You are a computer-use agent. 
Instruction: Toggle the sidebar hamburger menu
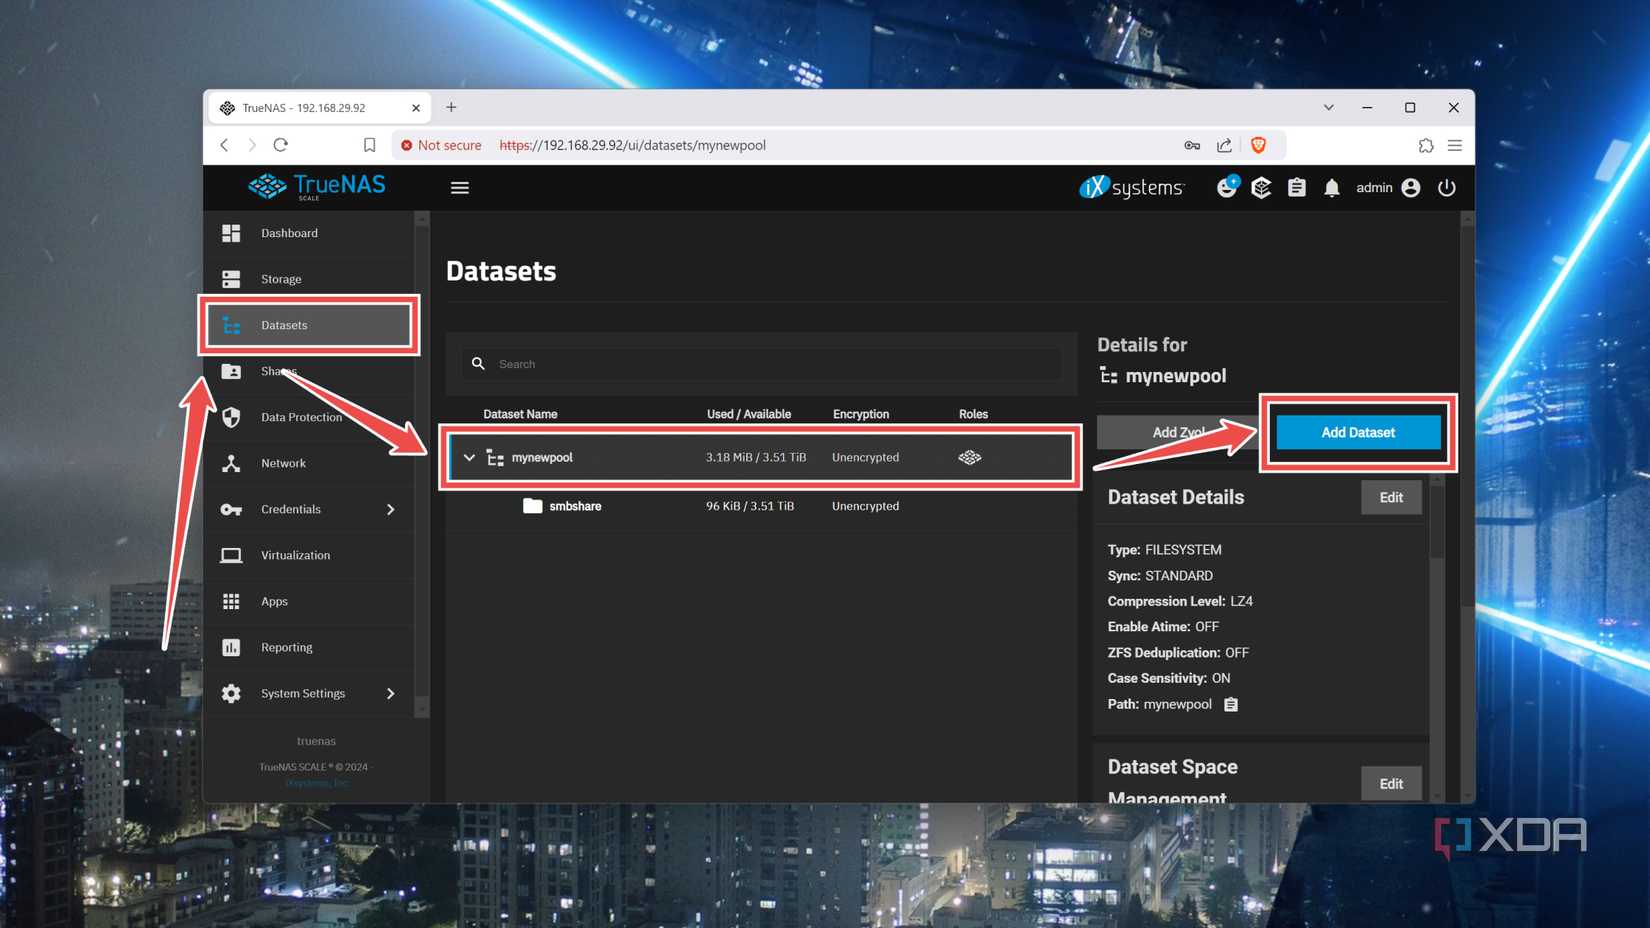click(459, 187)
